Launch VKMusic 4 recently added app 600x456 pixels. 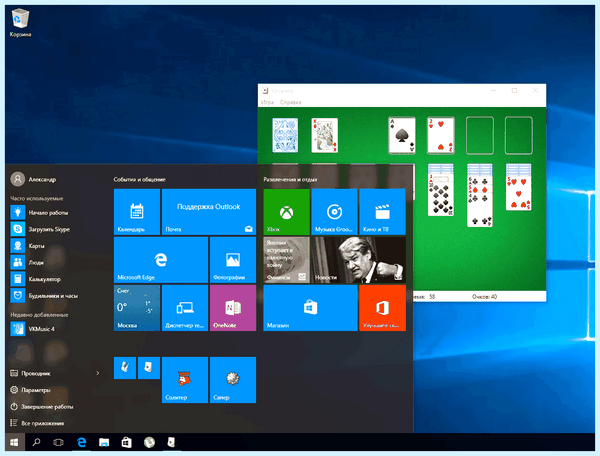[x=33, y=329]
